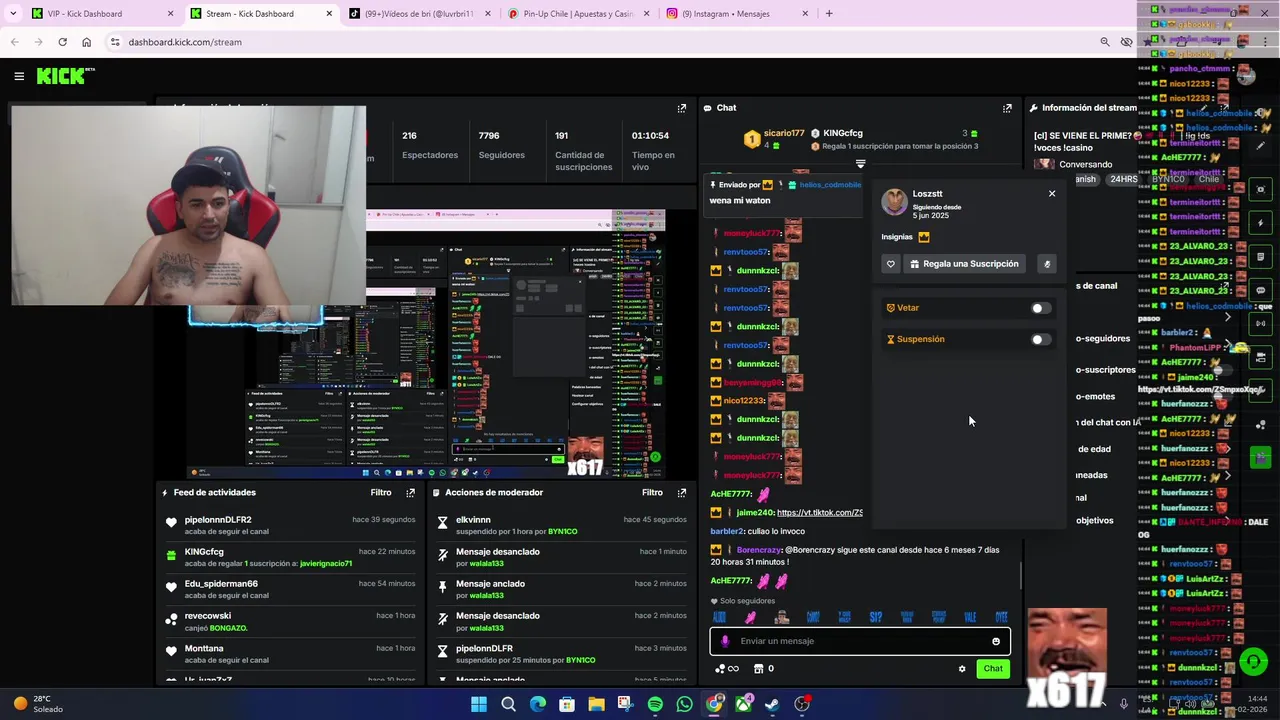The height and width of the screenshot is (720, 1280).
Task: Insert the ALOOO quick emote
Action: click(719, 617)
